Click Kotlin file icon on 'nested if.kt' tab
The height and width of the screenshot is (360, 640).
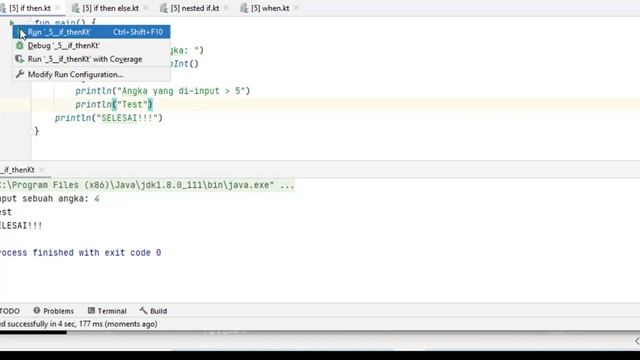(x=164, y=8)
